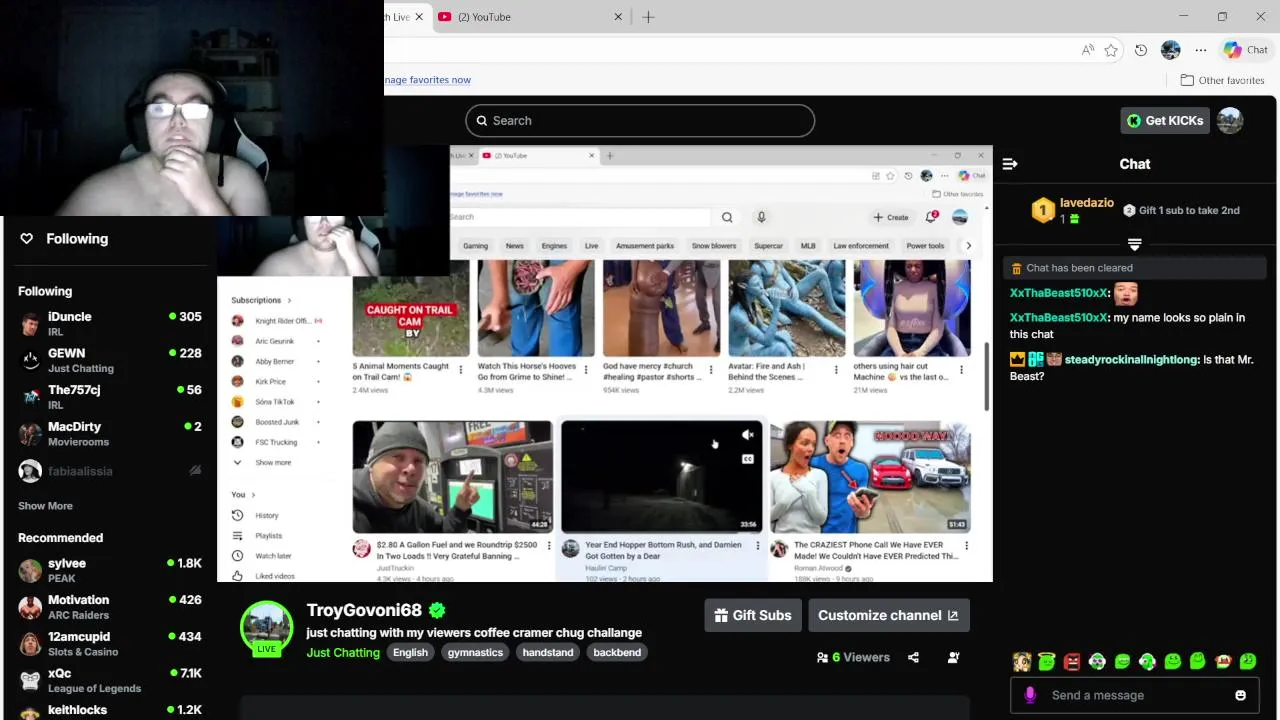Open MacDirty Movierooms channel
The height and width of the screenshot is (720, 1280).
click(110, 434)
